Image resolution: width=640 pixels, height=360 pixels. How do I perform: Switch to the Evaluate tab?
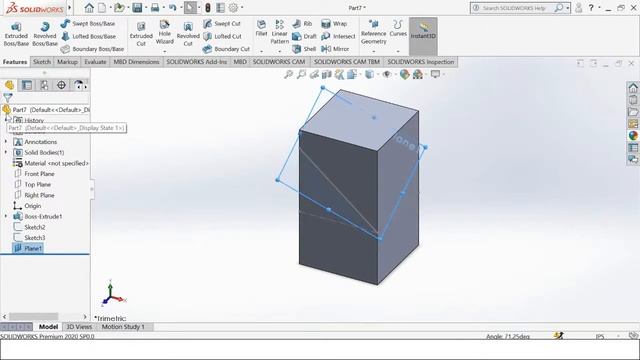click(95, 62)
